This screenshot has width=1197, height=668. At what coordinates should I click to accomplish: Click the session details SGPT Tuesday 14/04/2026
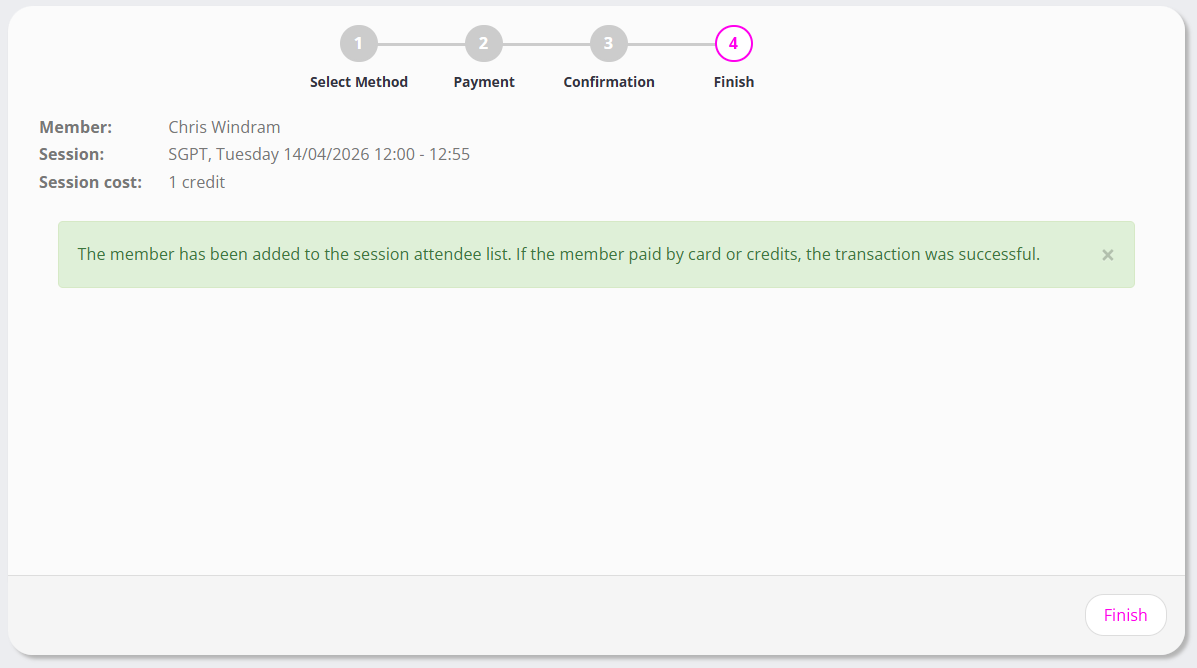point(319,154)
